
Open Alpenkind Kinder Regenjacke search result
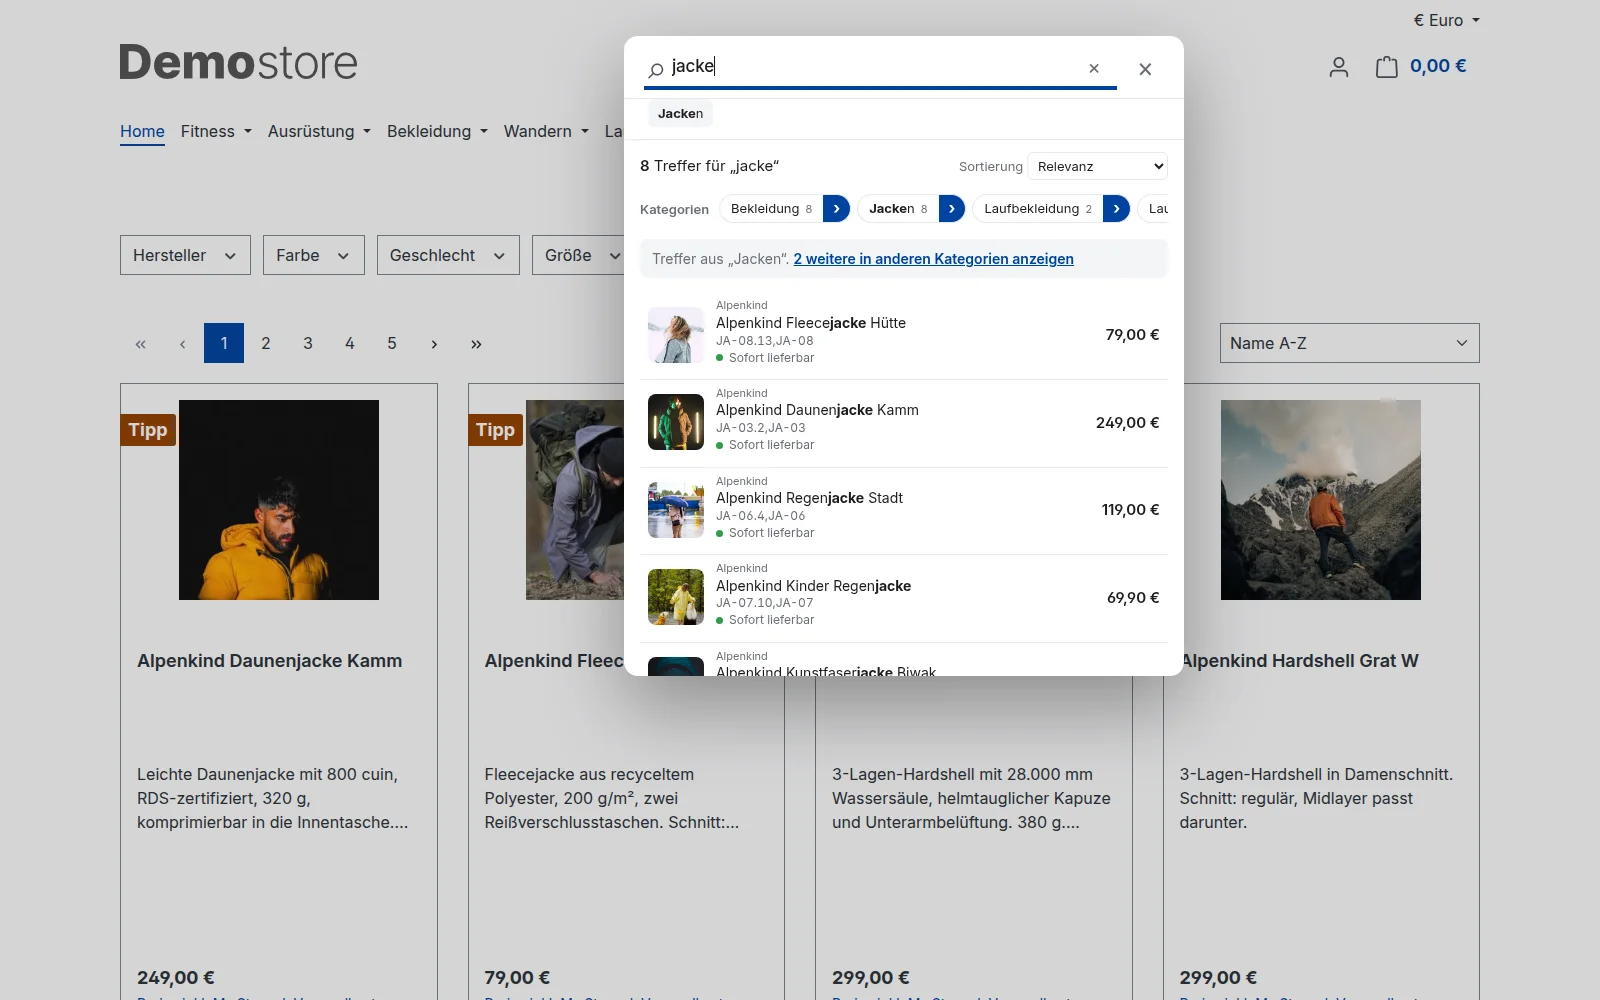click(904, 598)
